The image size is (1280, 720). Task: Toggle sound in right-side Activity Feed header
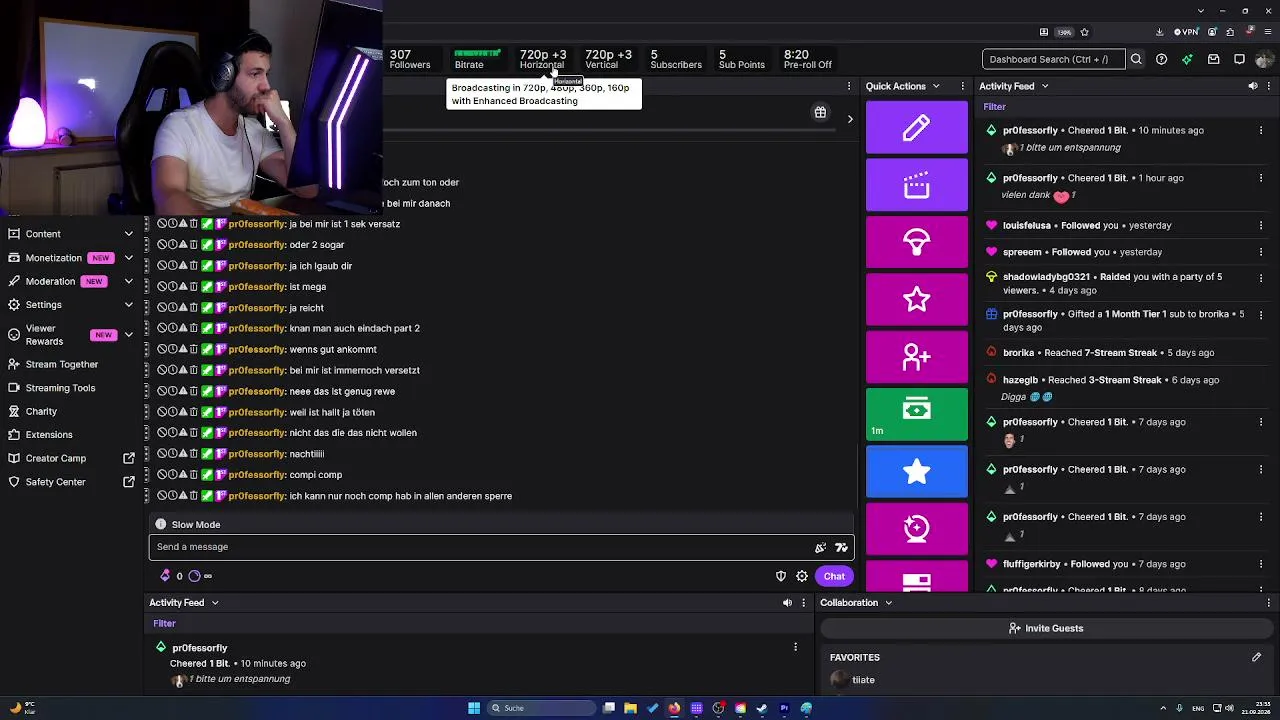tap(1253, 86)
